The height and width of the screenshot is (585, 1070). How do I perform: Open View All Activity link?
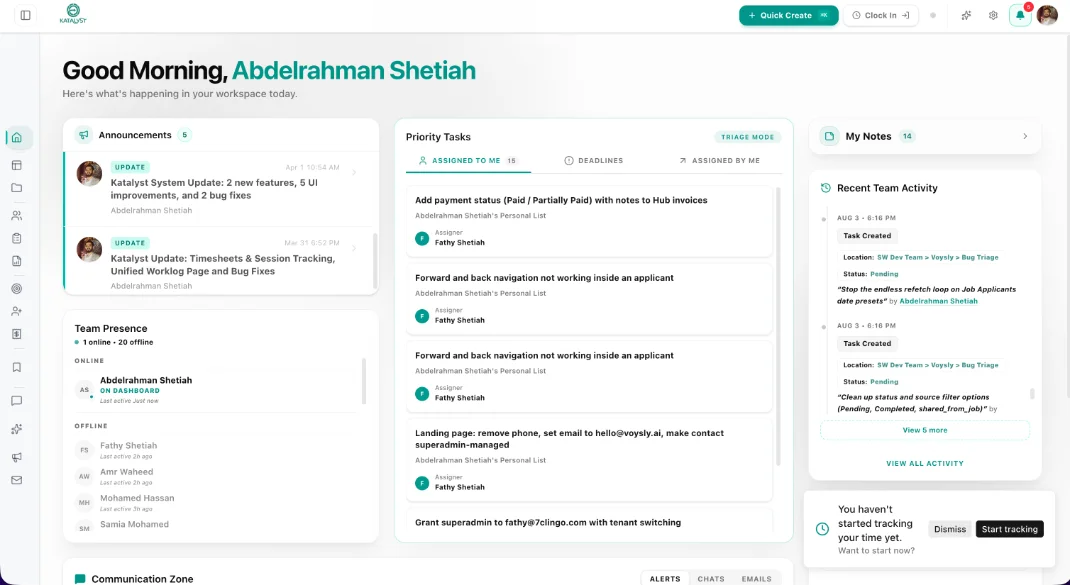[x=925, y=463]
